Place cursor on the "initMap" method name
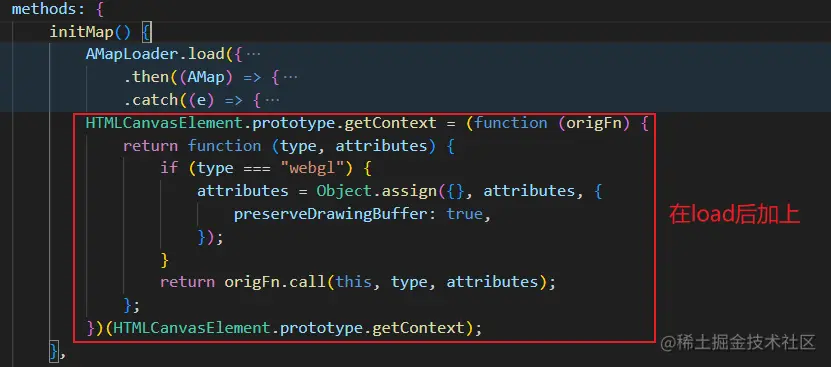This screenshot has width=831, height=367. (82, 32)
